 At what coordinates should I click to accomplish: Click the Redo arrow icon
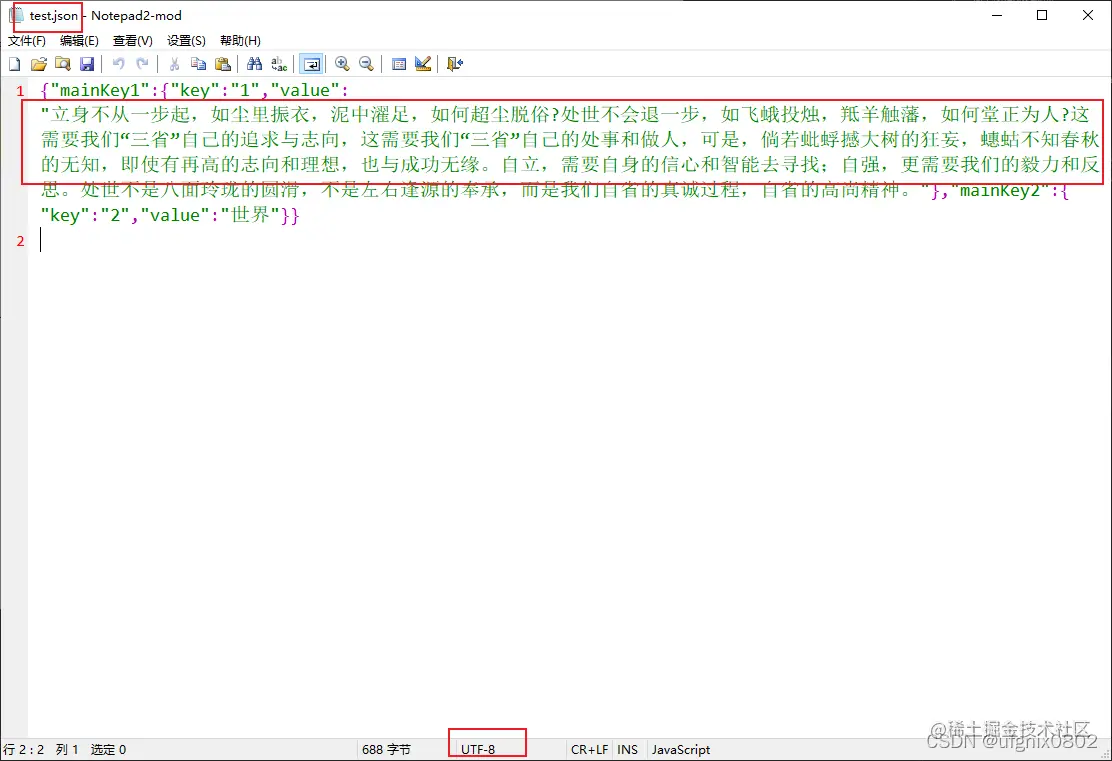(x=142, y=65)
